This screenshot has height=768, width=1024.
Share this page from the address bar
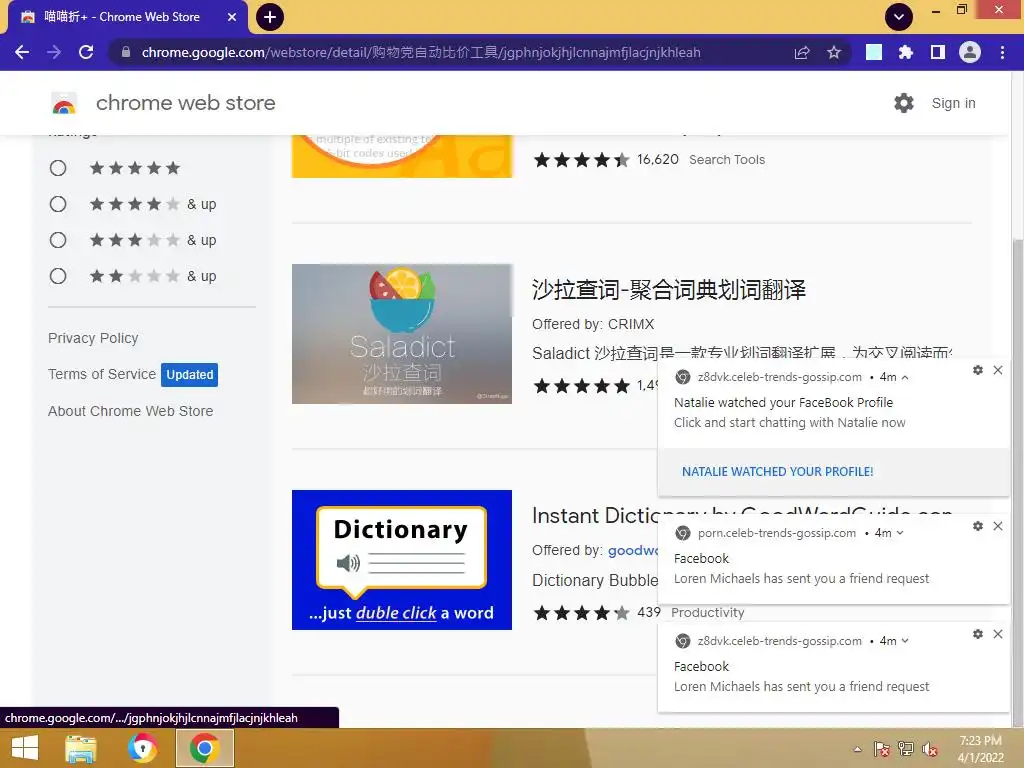(802, 52)
